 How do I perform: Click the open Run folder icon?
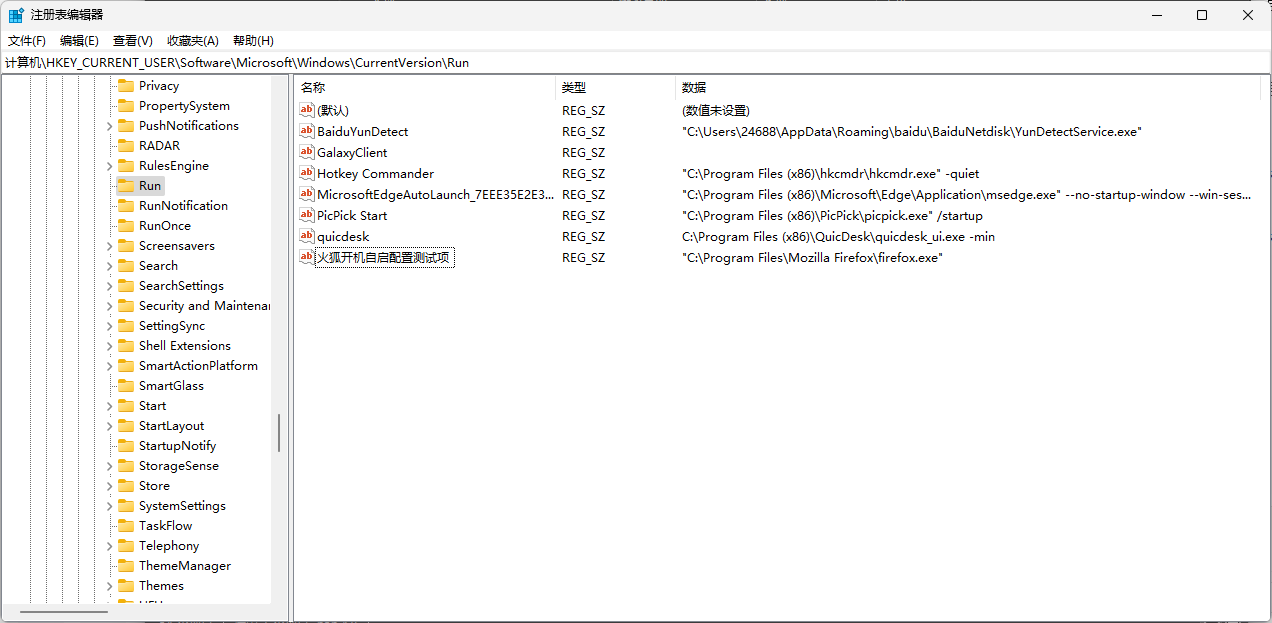tap(125, 185)
